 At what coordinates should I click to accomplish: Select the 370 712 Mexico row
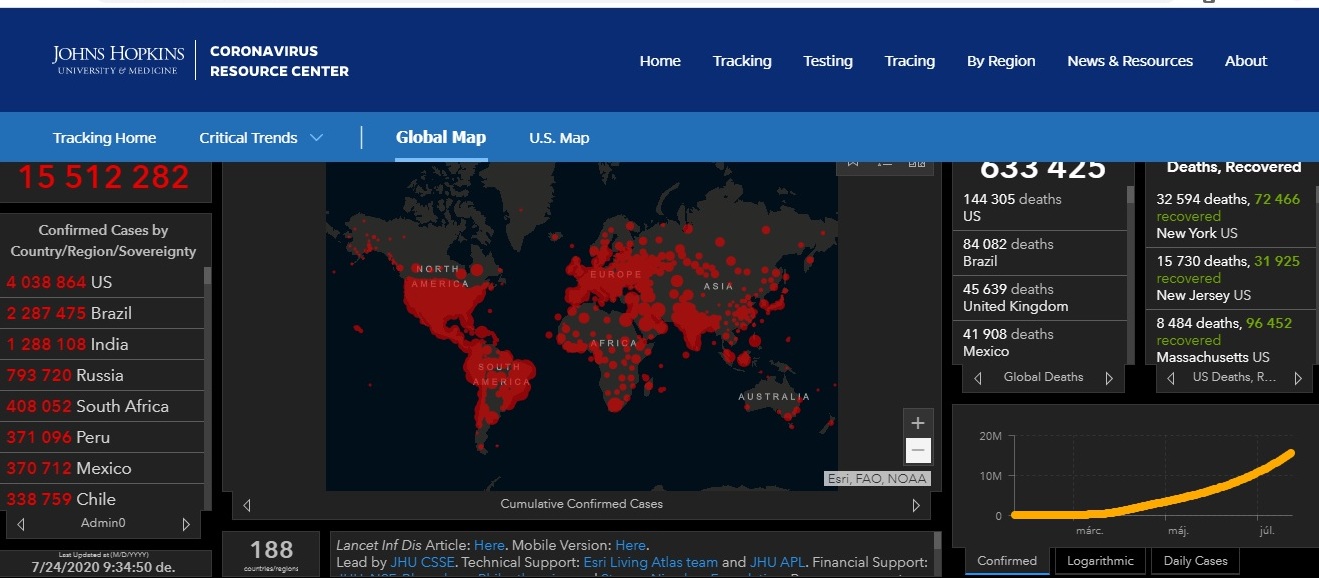[103, 468]
